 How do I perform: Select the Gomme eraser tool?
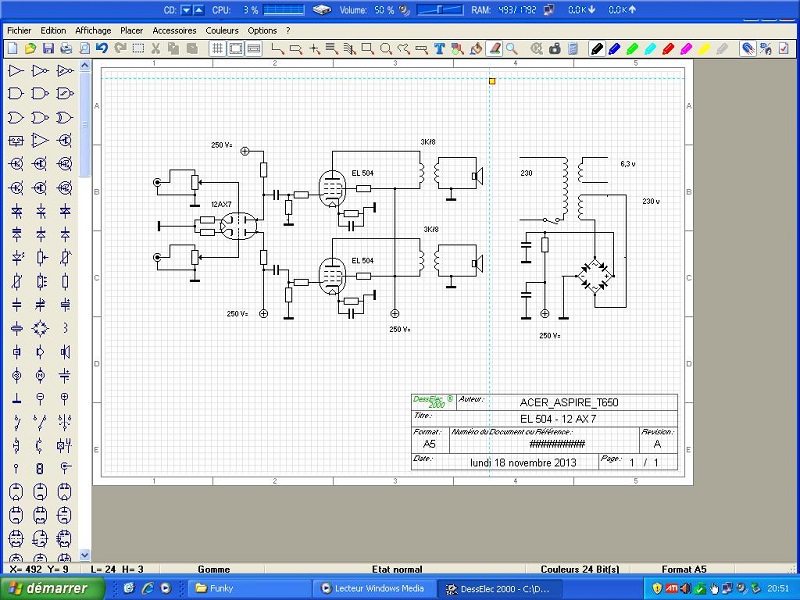pos(494,48)
